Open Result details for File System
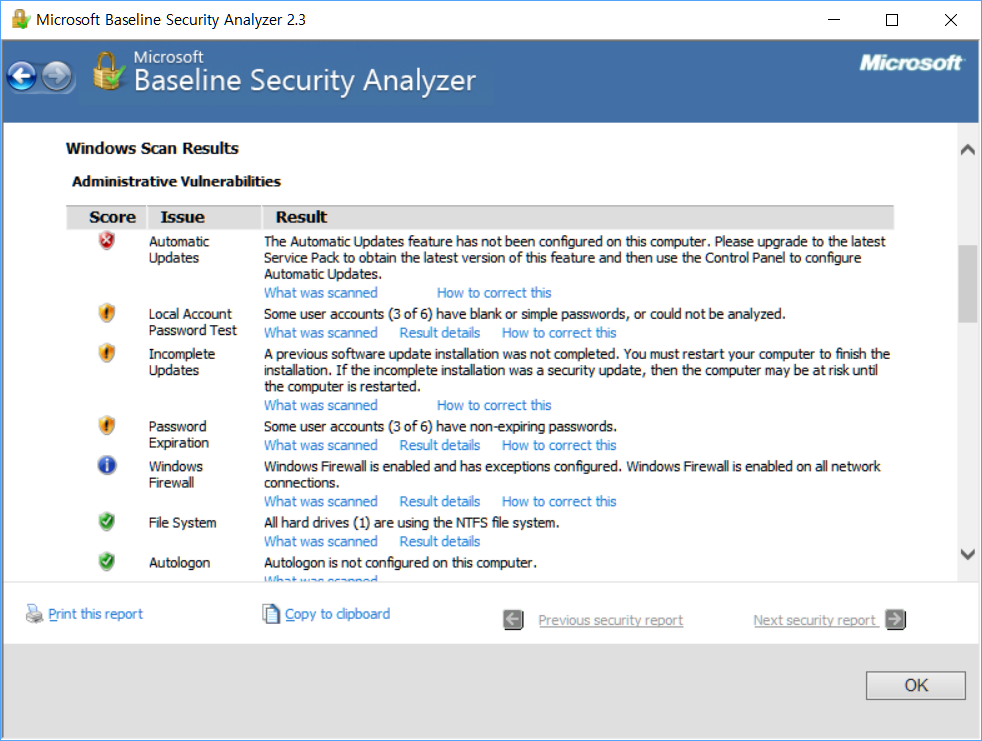The width and height of the screenshot is (982, 741). coord(440,542)
